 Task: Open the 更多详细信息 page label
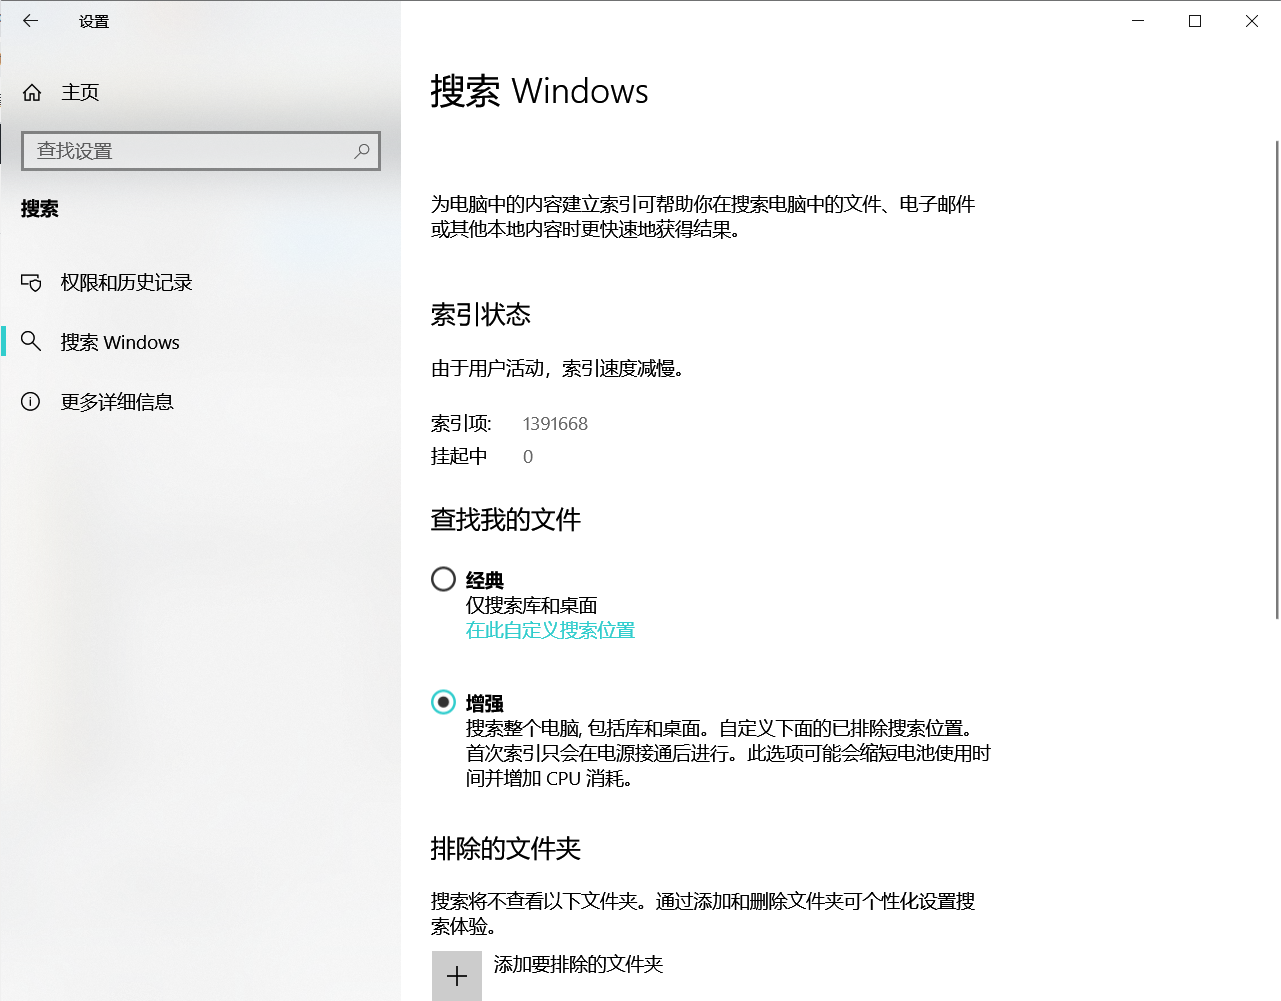pyautogui.click(x=117, y=402)
